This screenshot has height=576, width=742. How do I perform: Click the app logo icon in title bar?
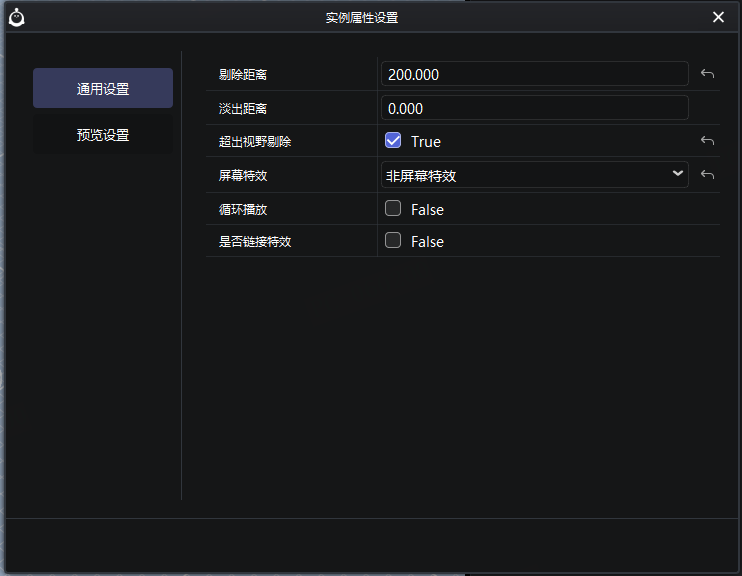tap(17, 17)
